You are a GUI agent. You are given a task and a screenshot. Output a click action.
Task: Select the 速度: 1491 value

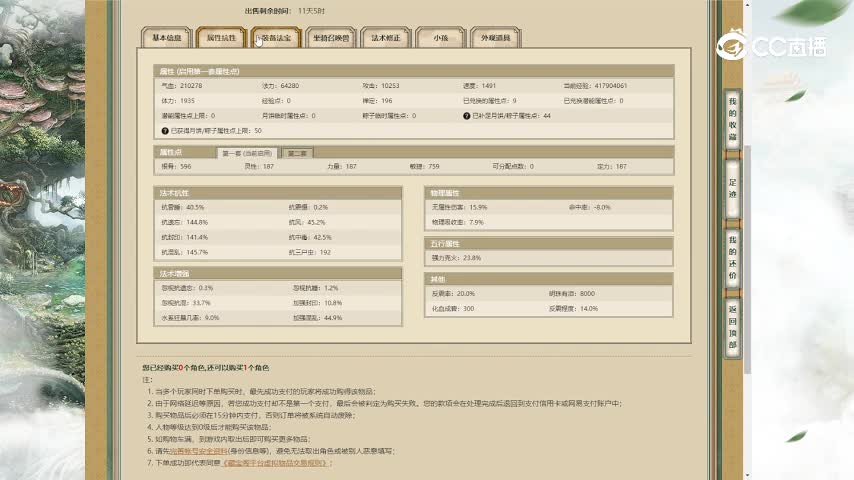pyautogui.click(x=480, y=86)
